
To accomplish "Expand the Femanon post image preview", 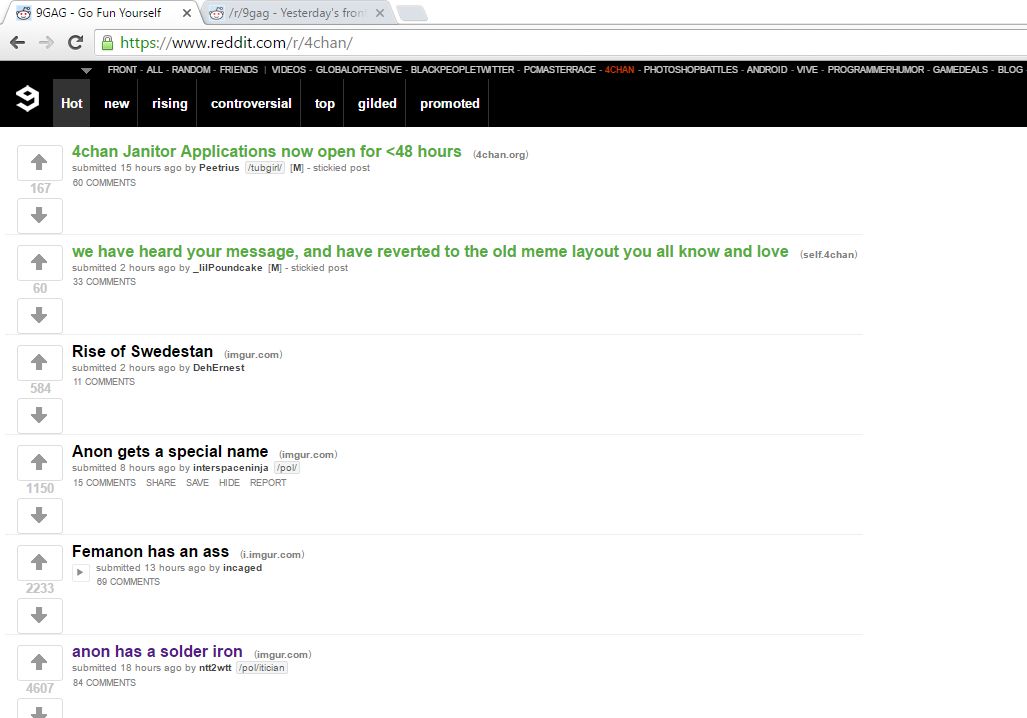I will click(x=80, y=572).
